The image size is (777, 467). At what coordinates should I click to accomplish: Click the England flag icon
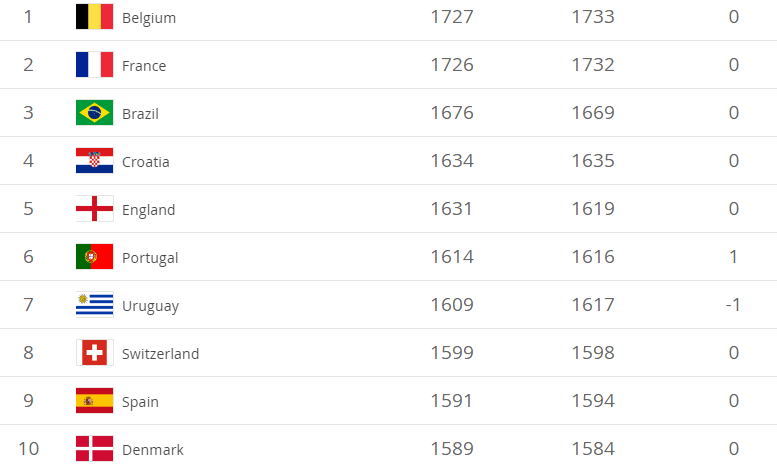[94, 209]
